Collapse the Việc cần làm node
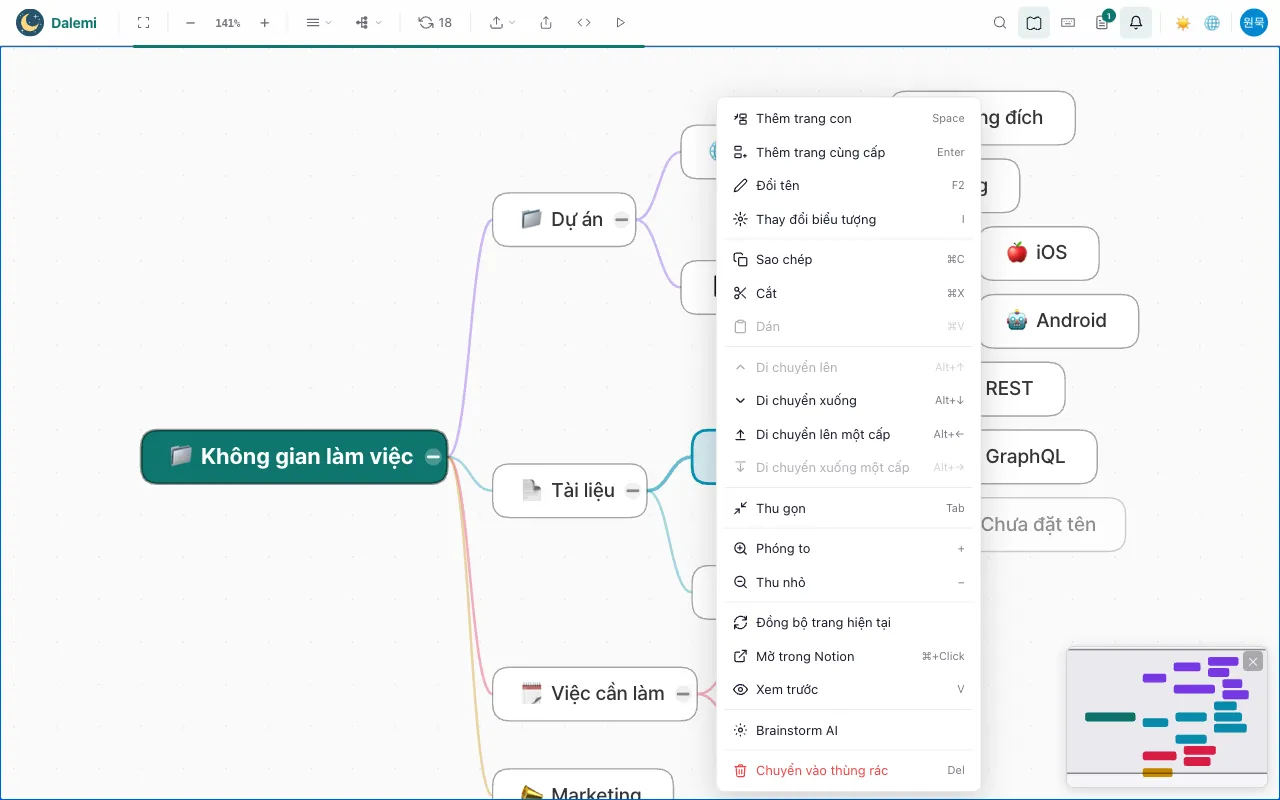 coord(683,693)
